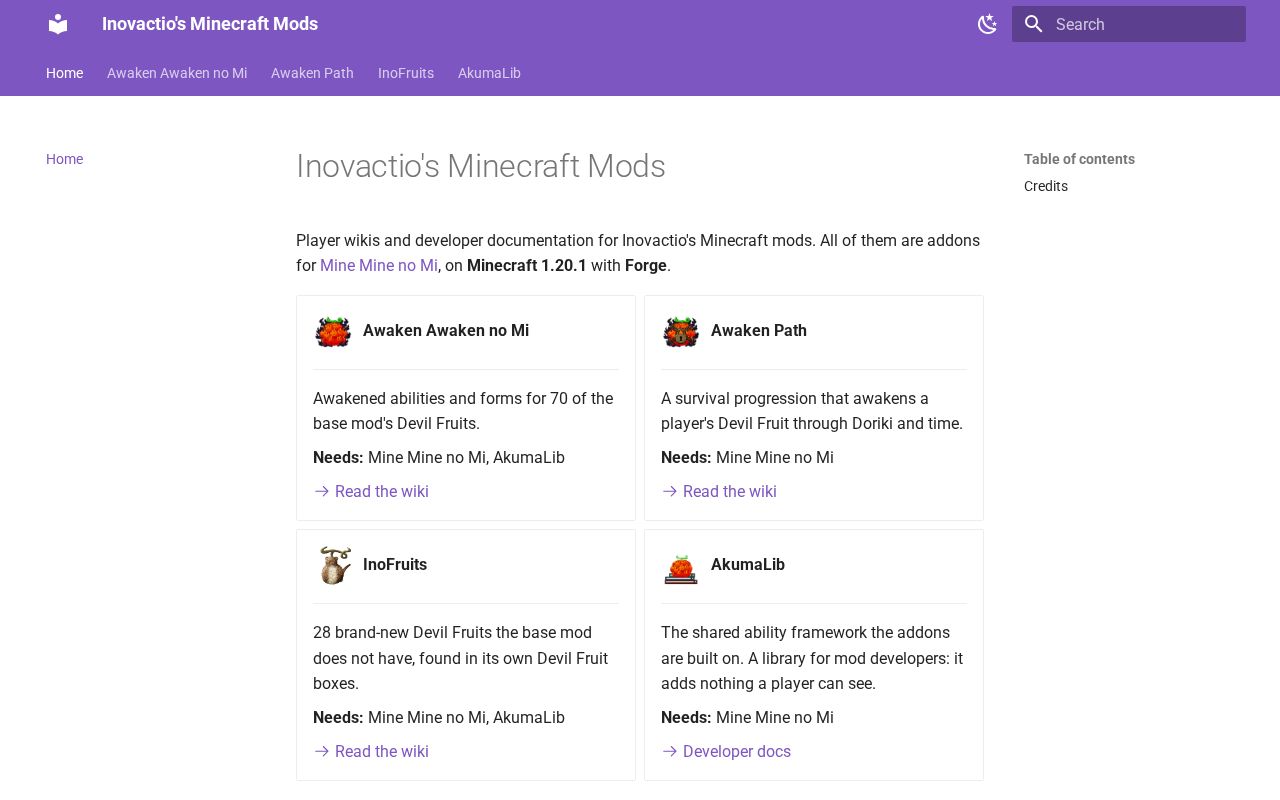1280x800 pixels.
Task: Click the Awaken Awaken no Mi card title
Action: [446, 330]
